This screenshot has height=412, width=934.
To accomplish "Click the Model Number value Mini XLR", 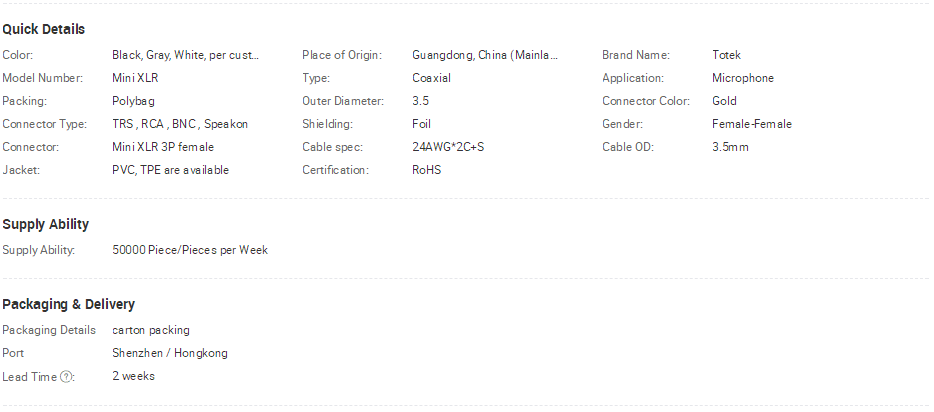I will (x=135, y=78).
